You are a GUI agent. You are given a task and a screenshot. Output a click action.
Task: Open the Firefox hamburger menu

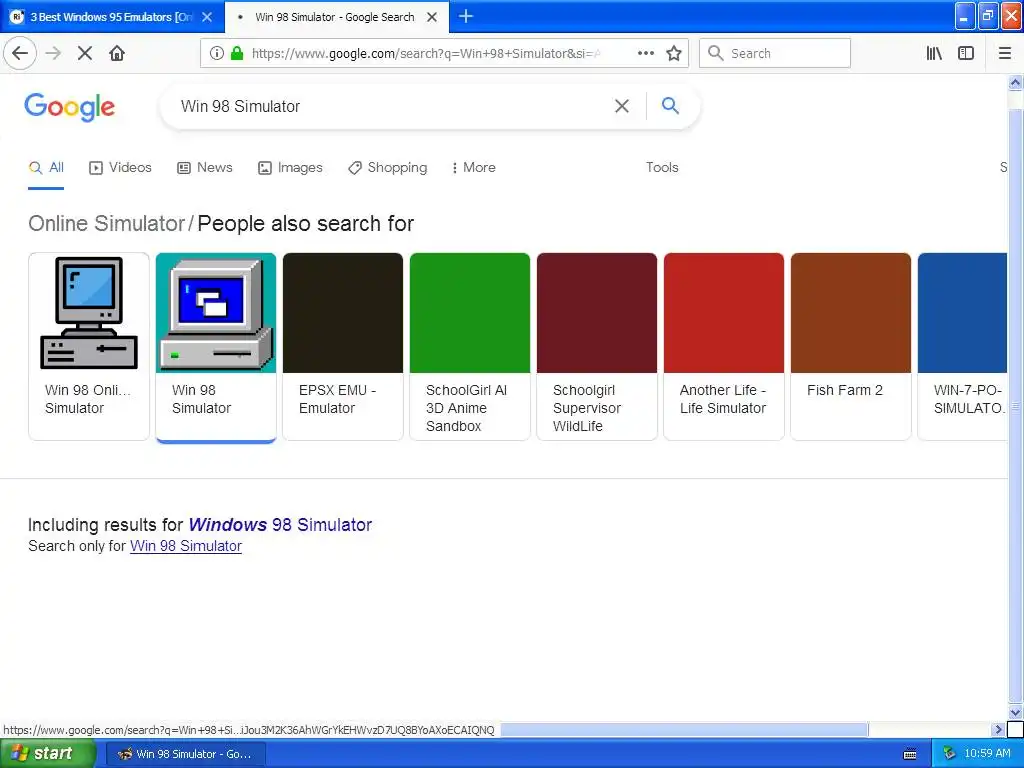(x=1005, y=53)
